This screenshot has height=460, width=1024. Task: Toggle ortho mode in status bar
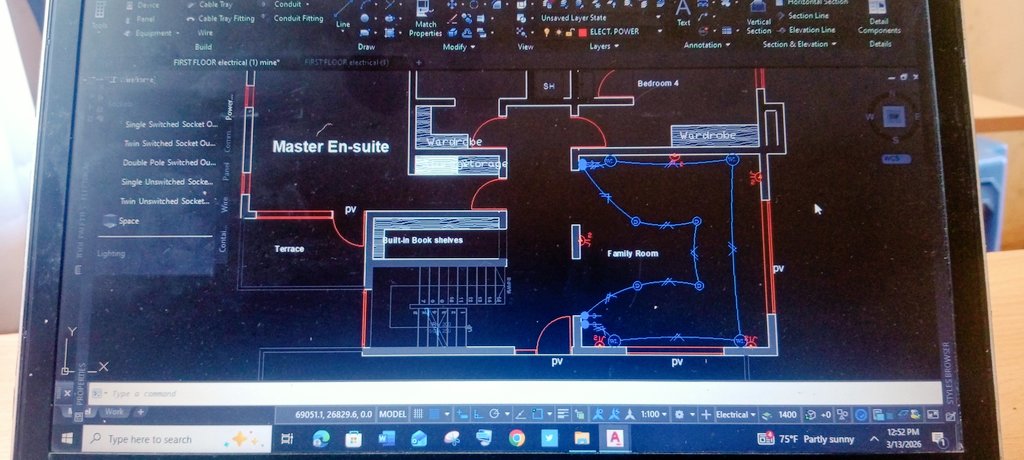[478, 414]
